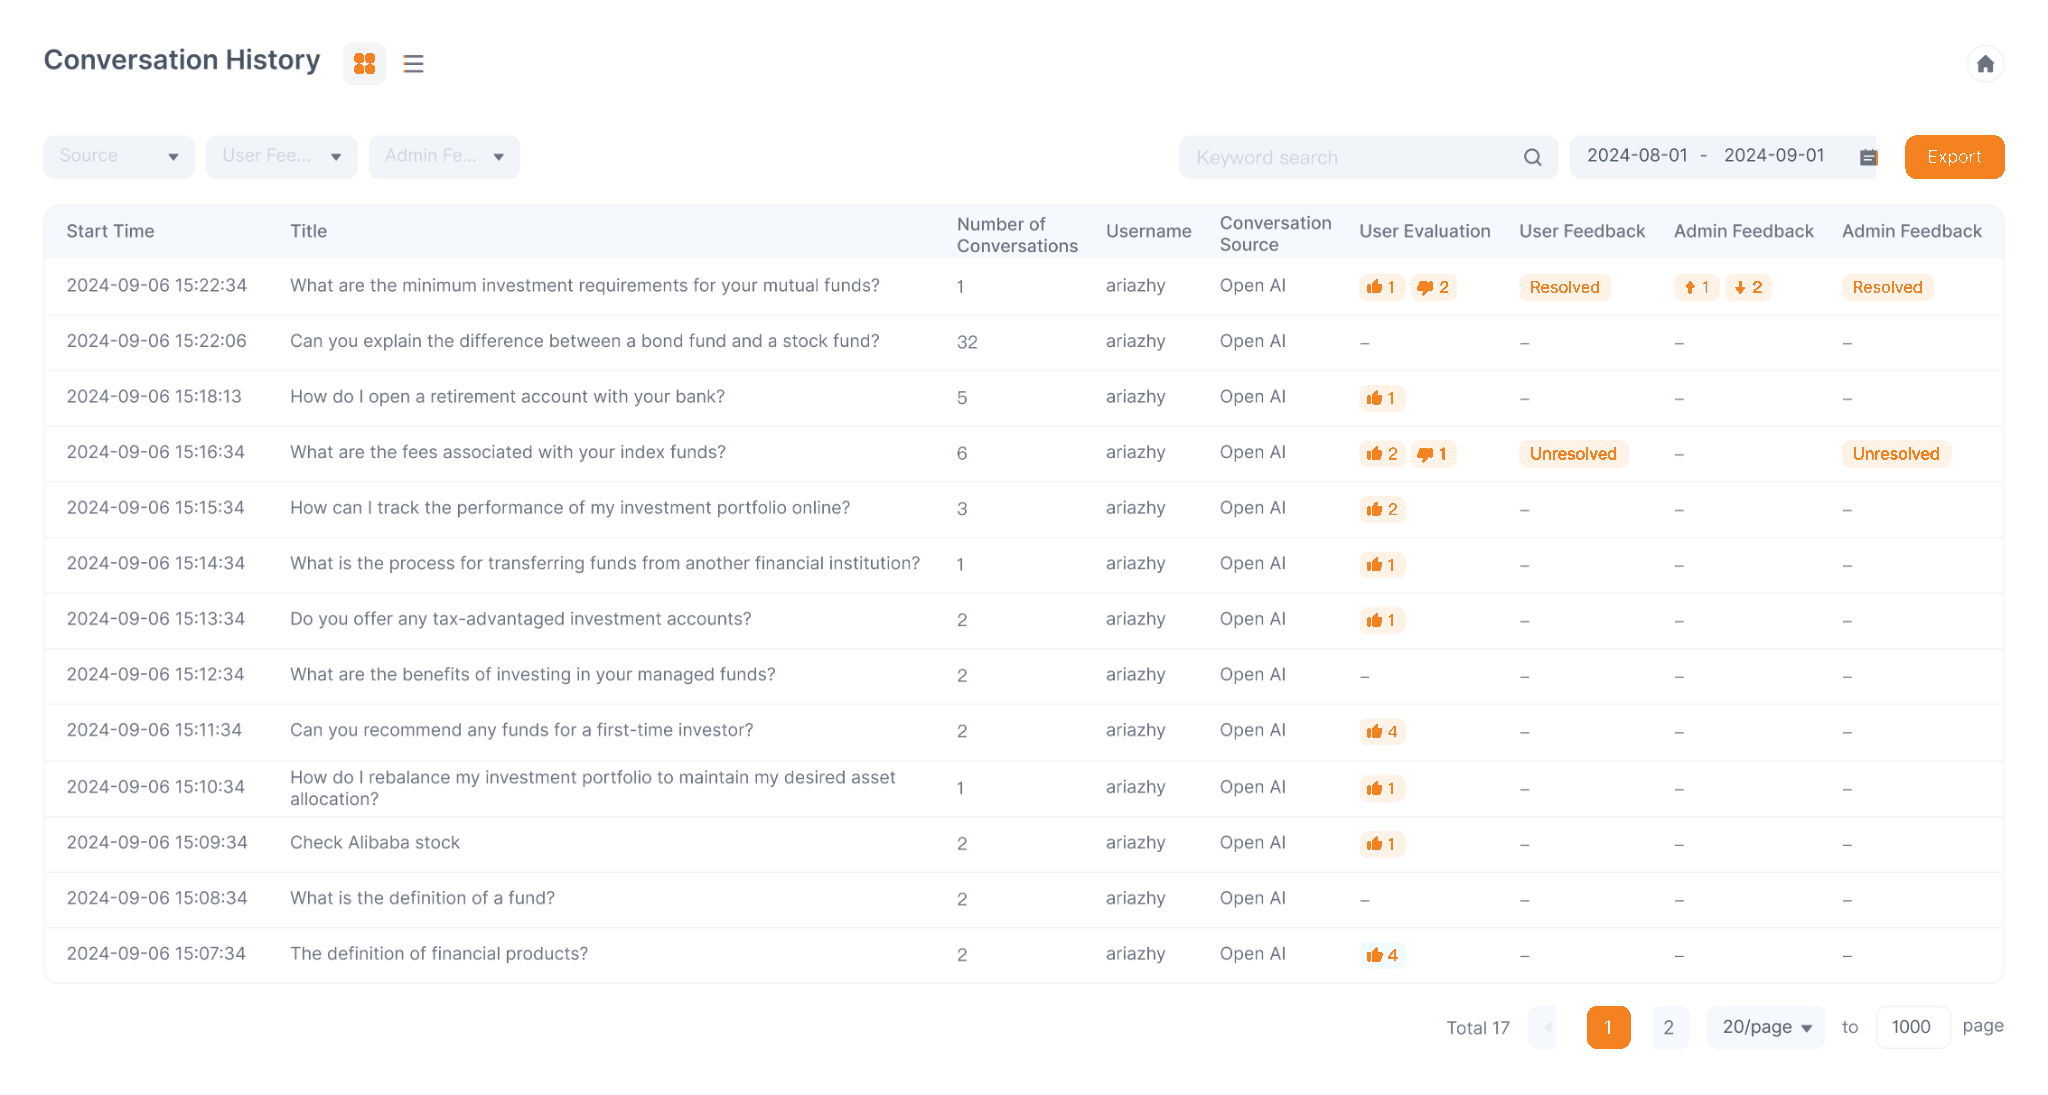Open 'Check Alibaba stock' conversation
The image size is (2048, 1095).
click(375, 843)
